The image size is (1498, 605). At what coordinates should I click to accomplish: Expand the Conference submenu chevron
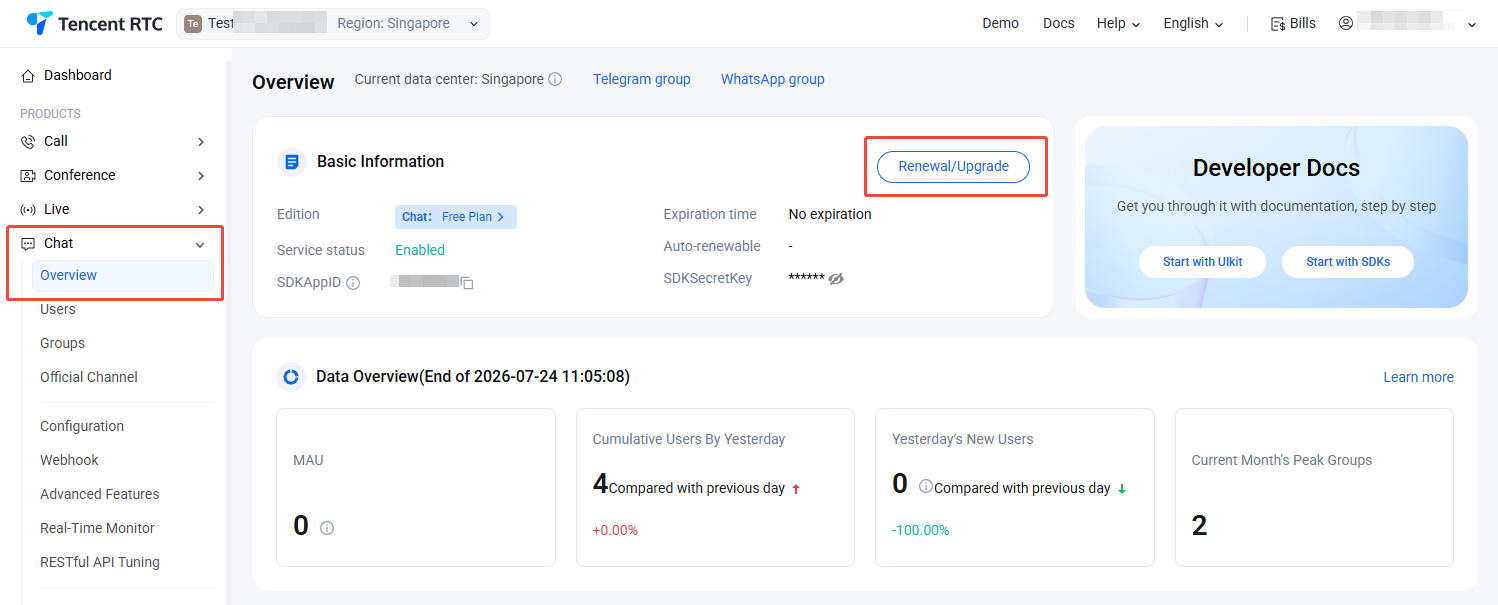point(201,176)
